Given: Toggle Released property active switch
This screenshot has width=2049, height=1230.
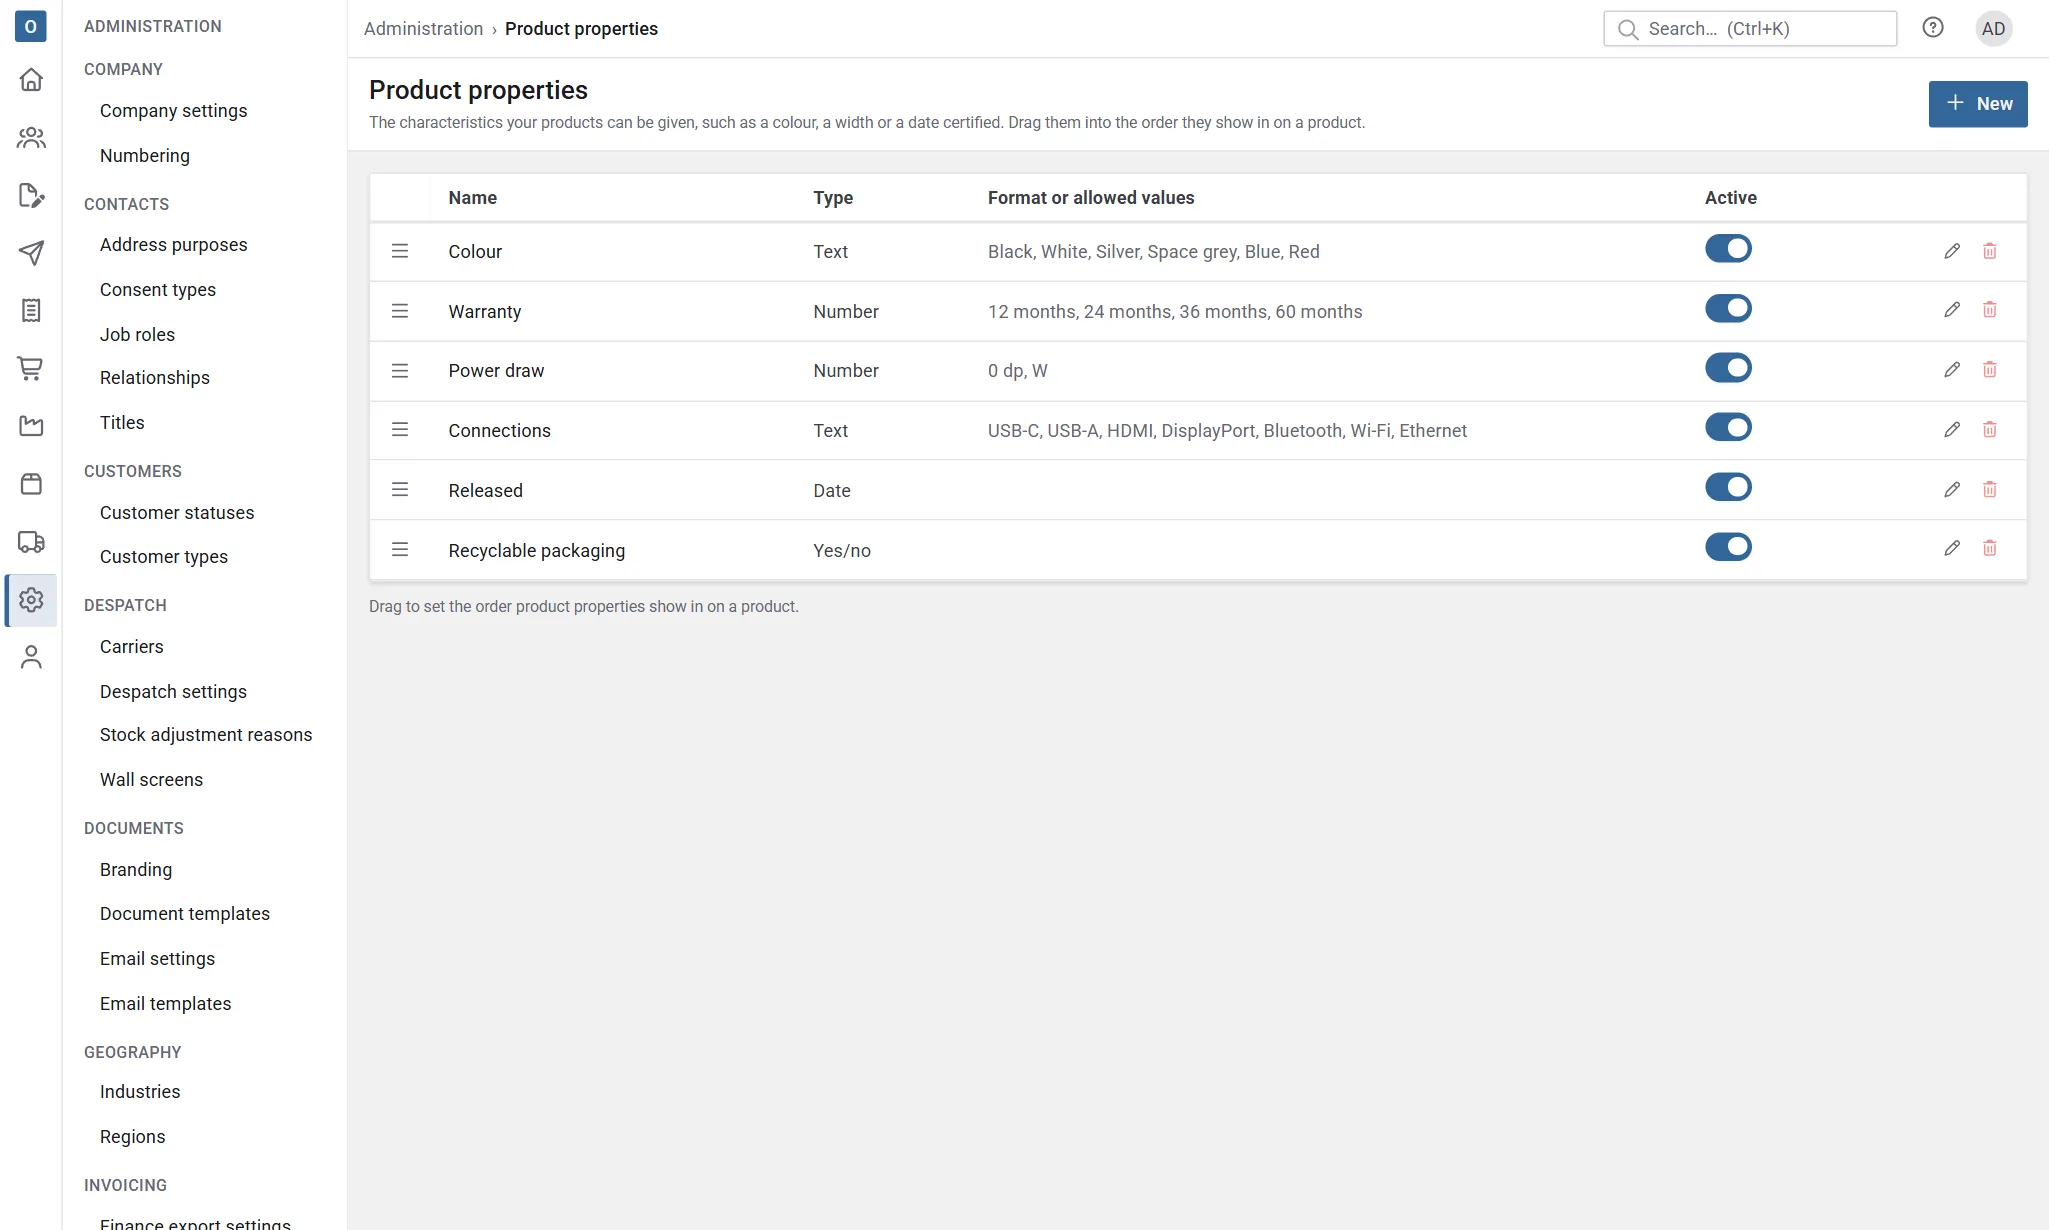Looking at the screenshot, I should point(1728,487).
